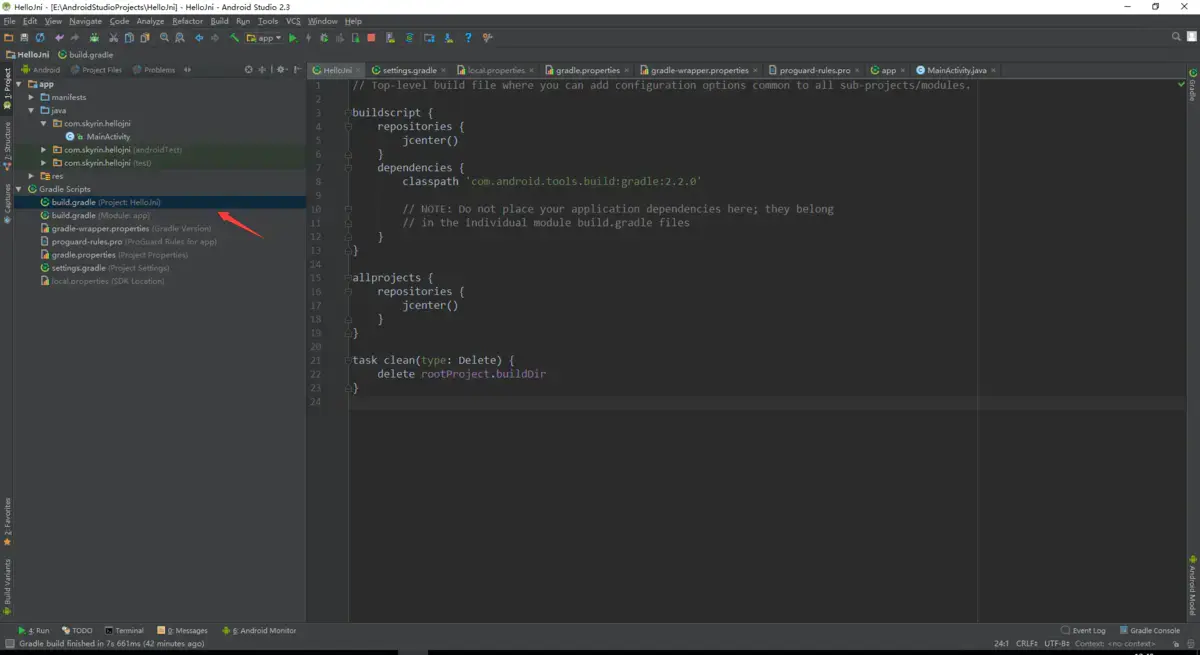Switch to the MainActivity.java tab

956,71
